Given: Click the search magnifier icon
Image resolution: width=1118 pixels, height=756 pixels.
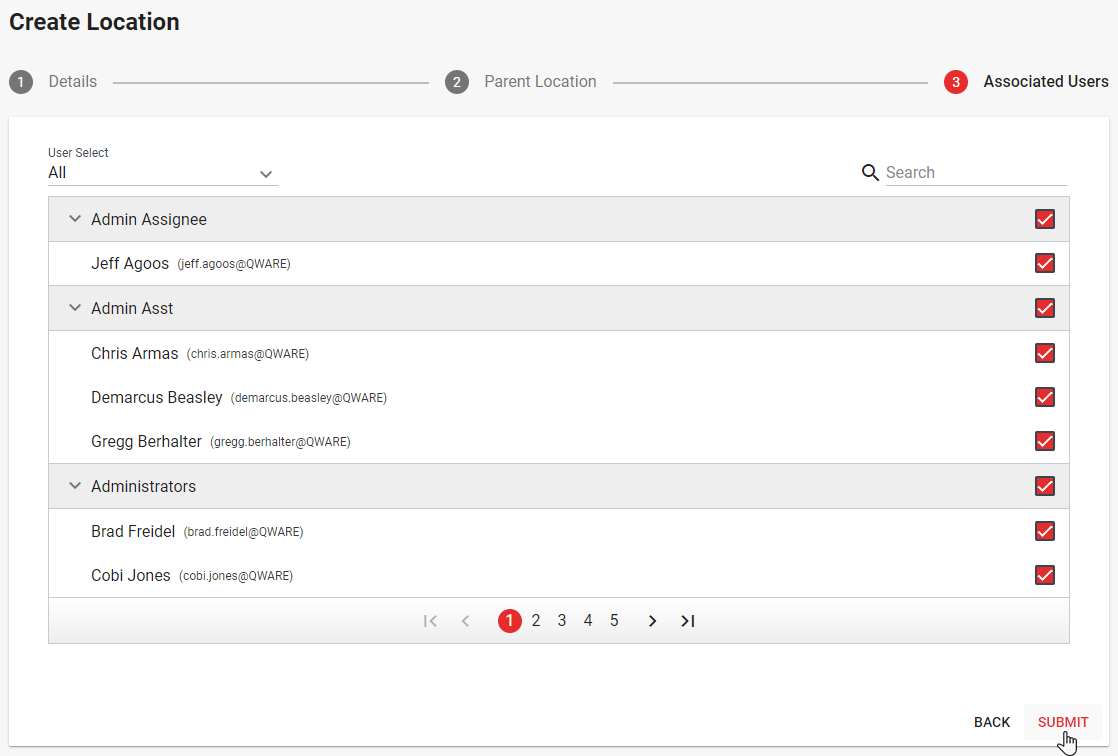Looking at the screenshot, I should (x=870, y=173).
